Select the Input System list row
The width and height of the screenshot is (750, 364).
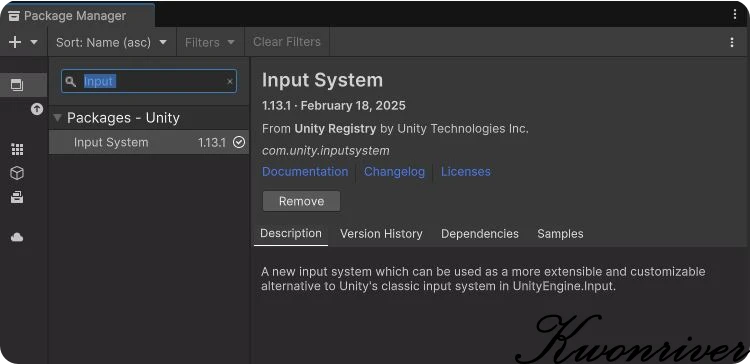pyautogui.click(x=149, y=142)
